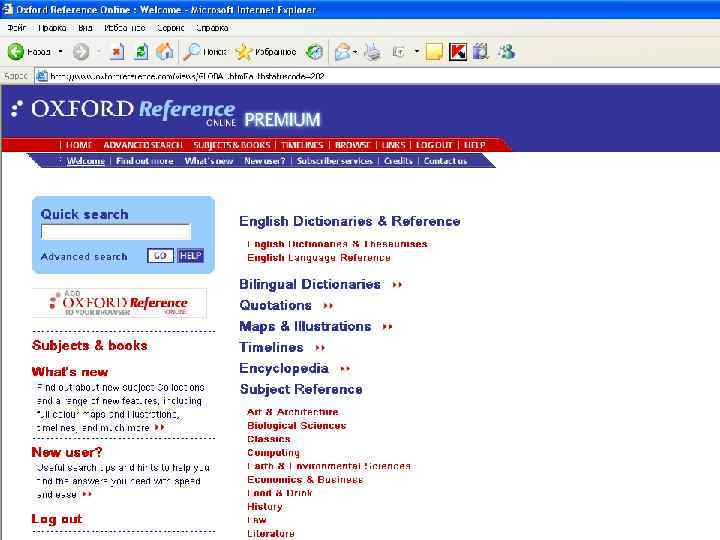Click LOG OUT in red navigation bar
The image size is (720, 540).
[434, 145]
